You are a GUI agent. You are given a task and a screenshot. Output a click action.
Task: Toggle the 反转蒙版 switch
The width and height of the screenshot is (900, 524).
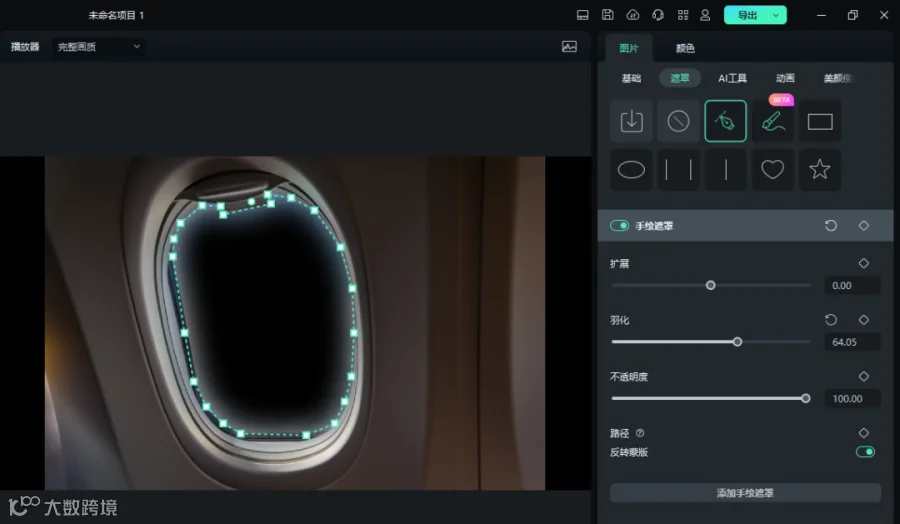865,452
